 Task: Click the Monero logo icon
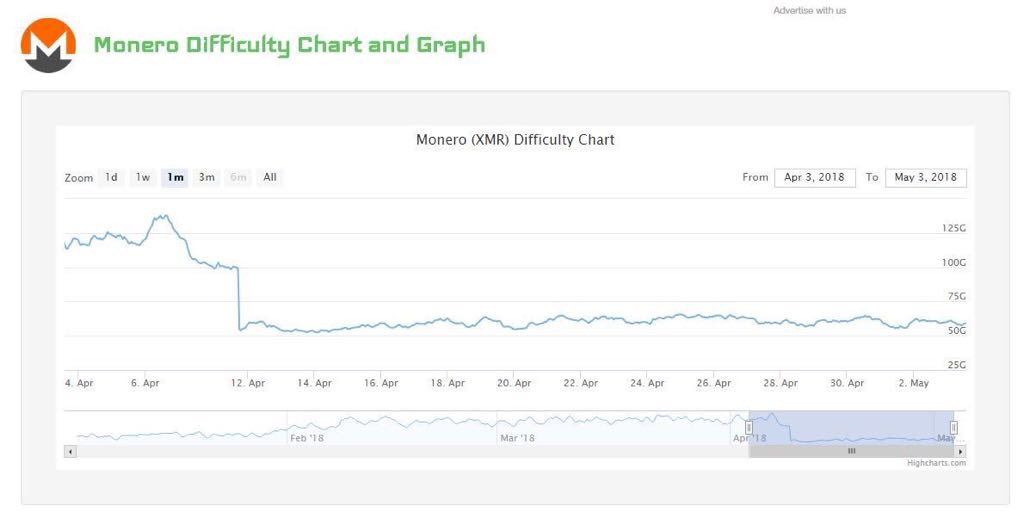click(x=48, y=46)
